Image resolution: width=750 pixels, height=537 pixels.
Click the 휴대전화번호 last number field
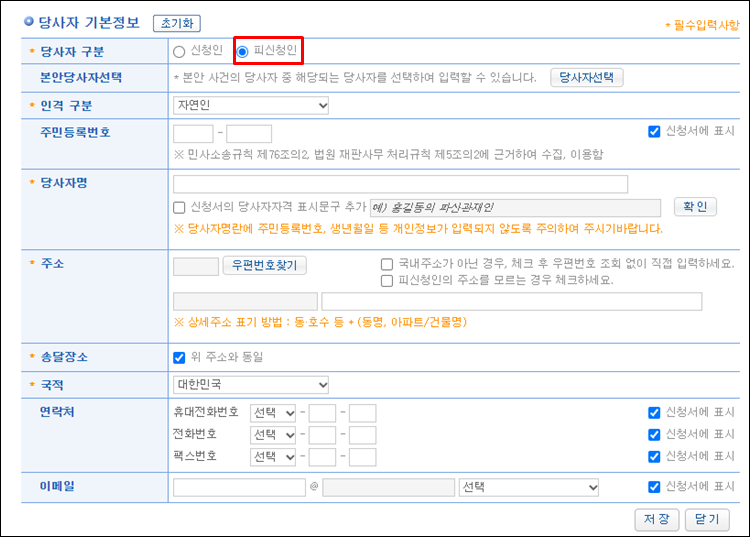(363, 413)
